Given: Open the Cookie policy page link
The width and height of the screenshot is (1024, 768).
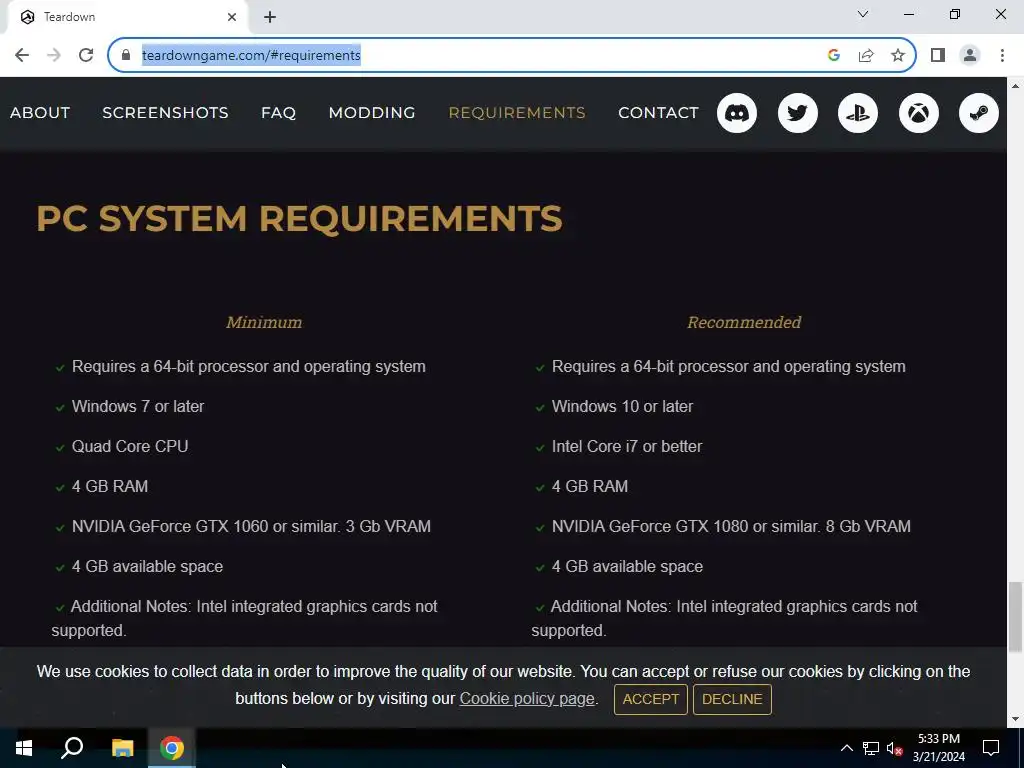Looking at the screenshot, I should coord(527,699).
